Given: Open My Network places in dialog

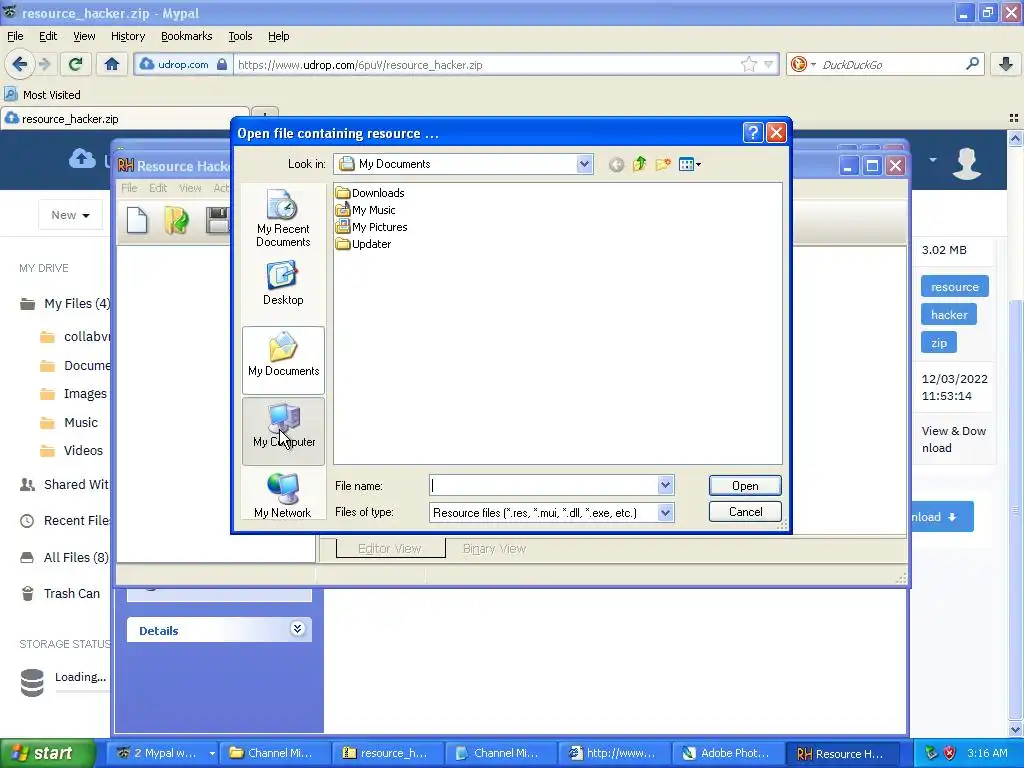Looking at the screenshot, I should [x=283, y=495].
